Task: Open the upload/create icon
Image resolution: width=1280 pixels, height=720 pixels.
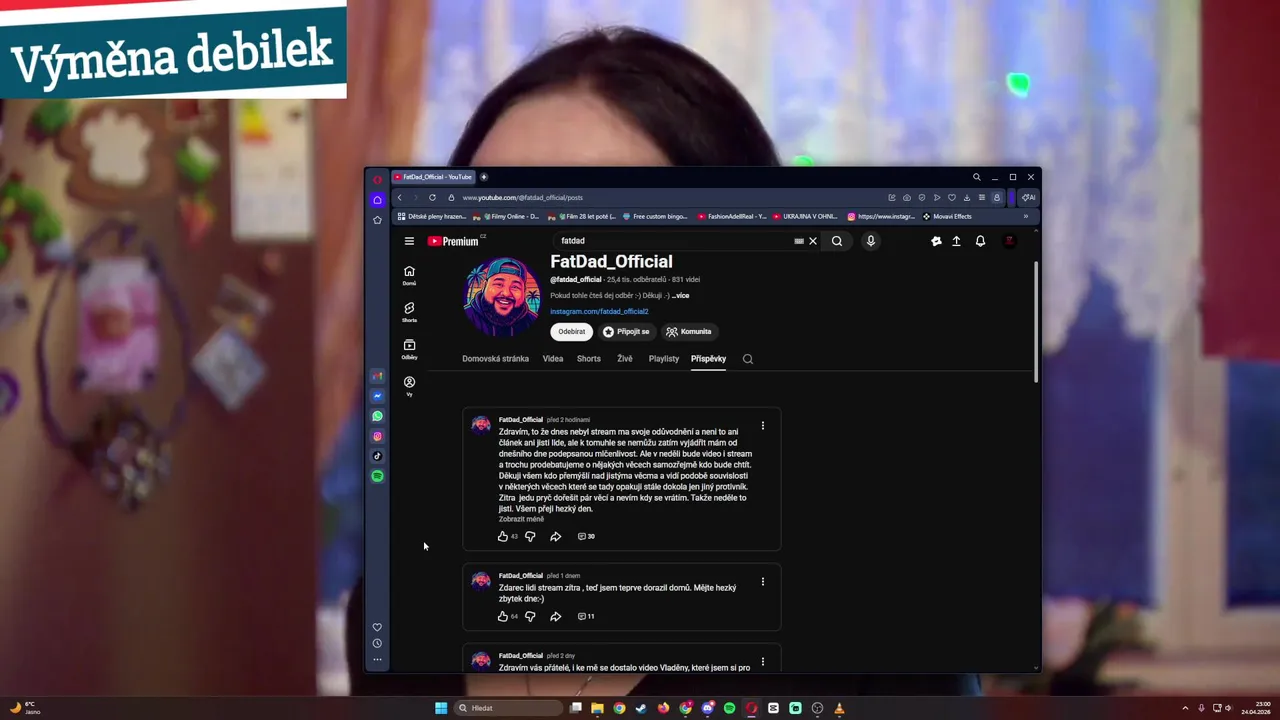Action: pyautogui.click(x=956, y=241)
